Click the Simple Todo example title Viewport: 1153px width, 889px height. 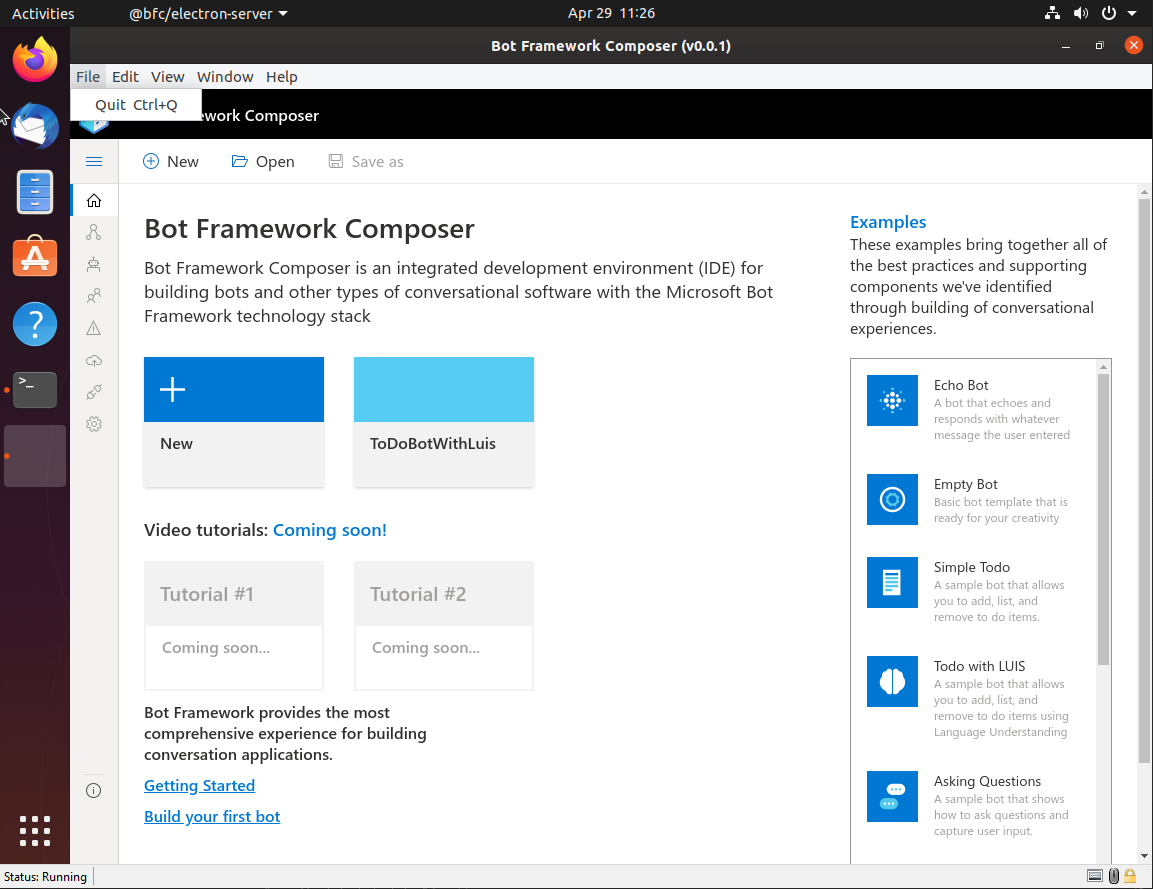pyautogui.click(x=972, y=568)
